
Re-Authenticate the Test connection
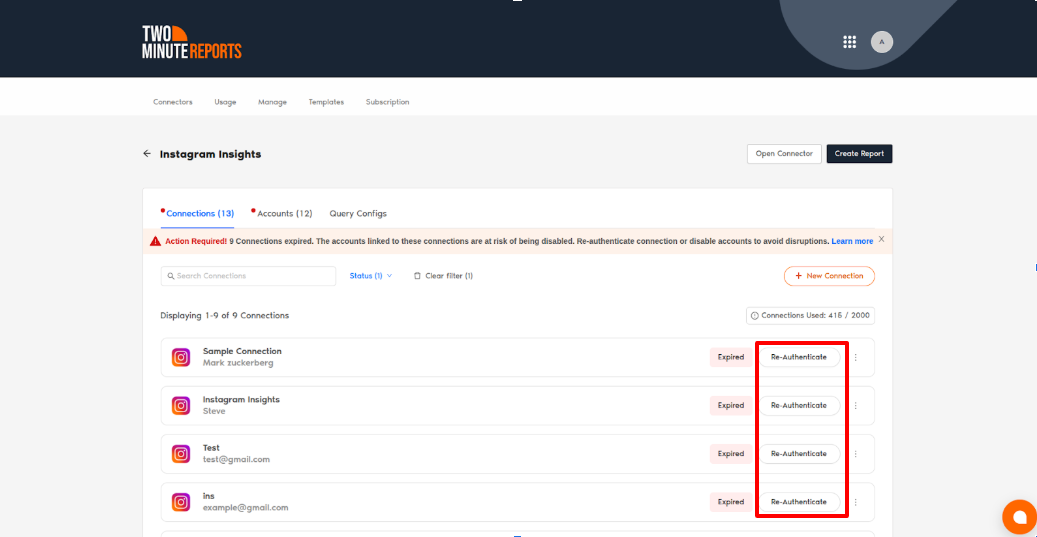pyautogui.click(x=799, y=454)
